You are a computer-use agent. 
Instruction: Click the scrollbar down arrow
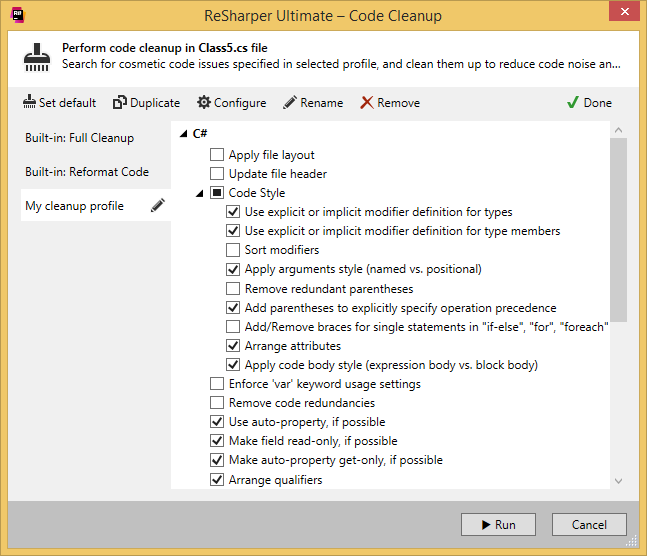click(619, 481)
